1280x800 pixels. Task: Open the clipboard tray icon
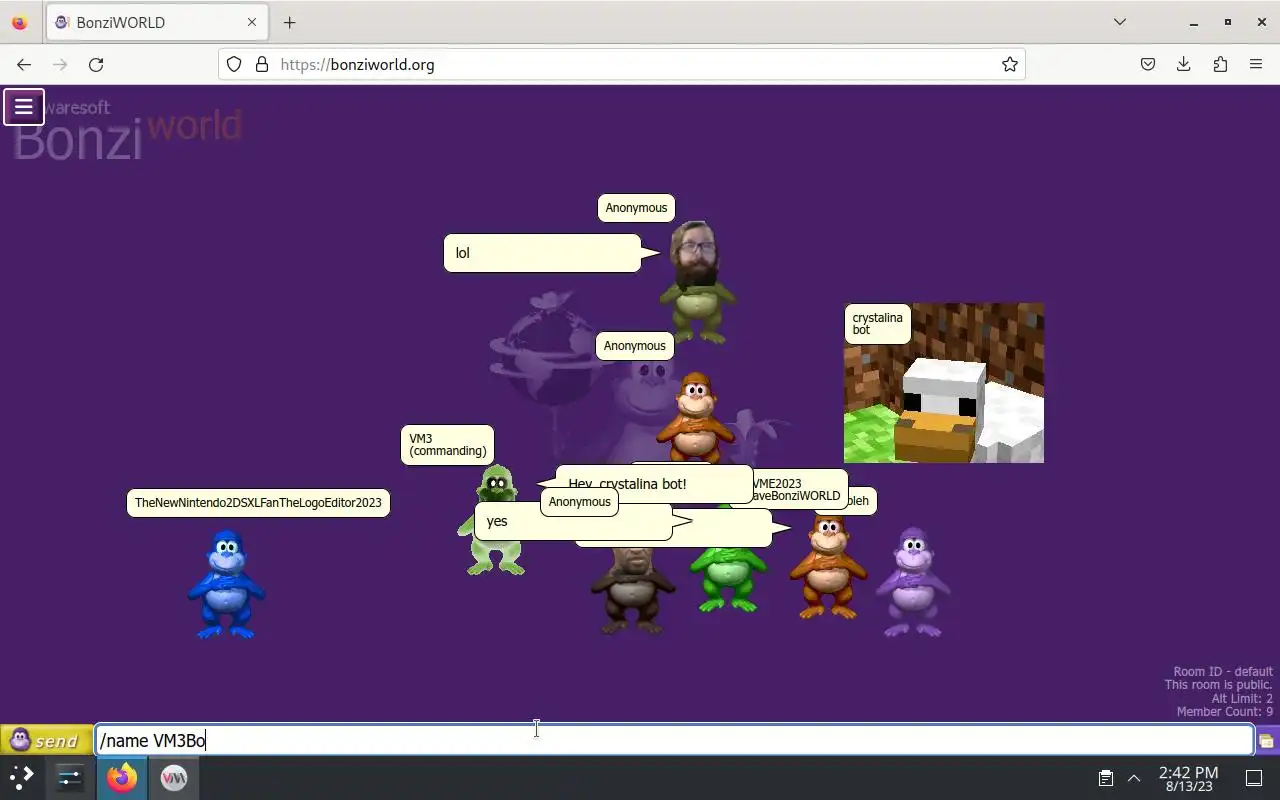[x=1105, y=778]
